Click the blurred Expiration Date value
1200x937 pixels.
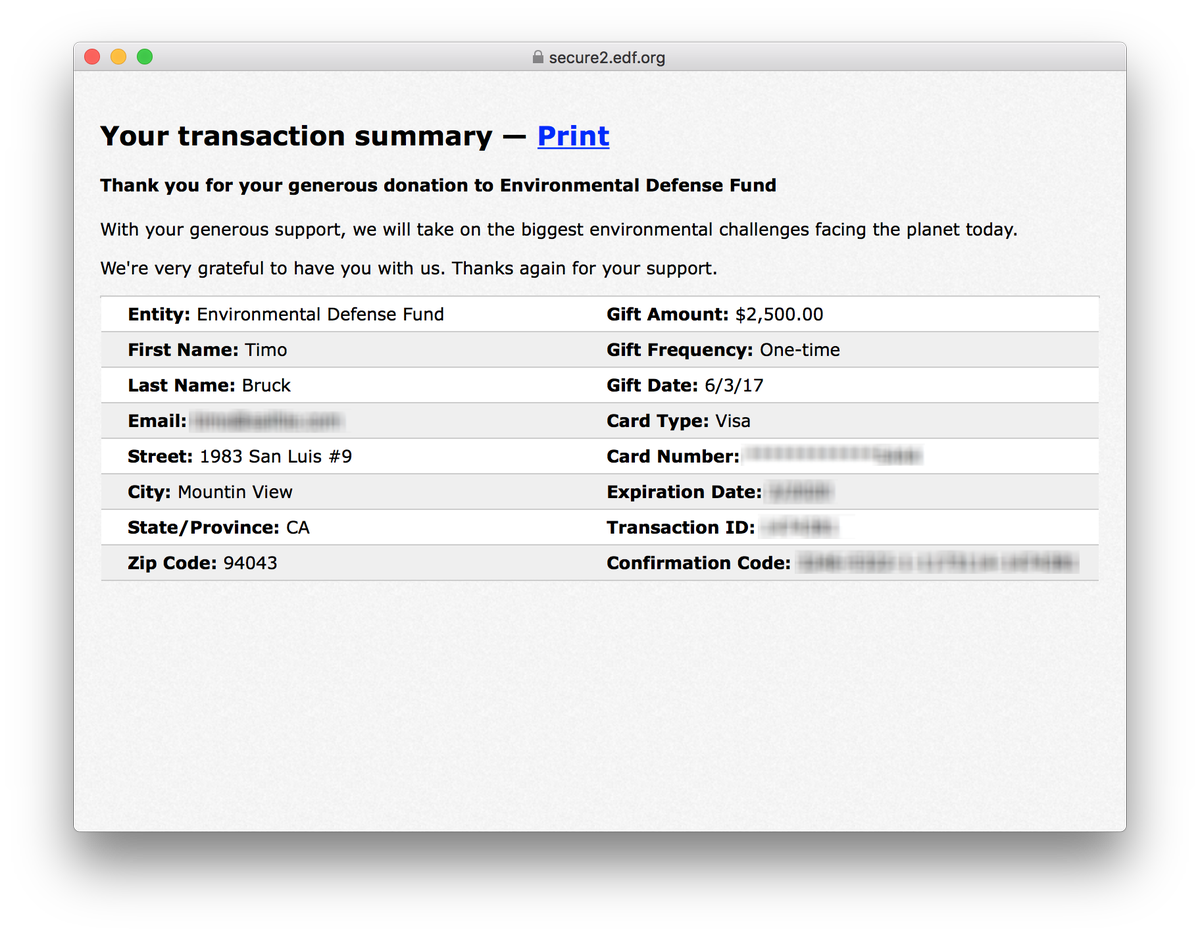pos(800,492)
